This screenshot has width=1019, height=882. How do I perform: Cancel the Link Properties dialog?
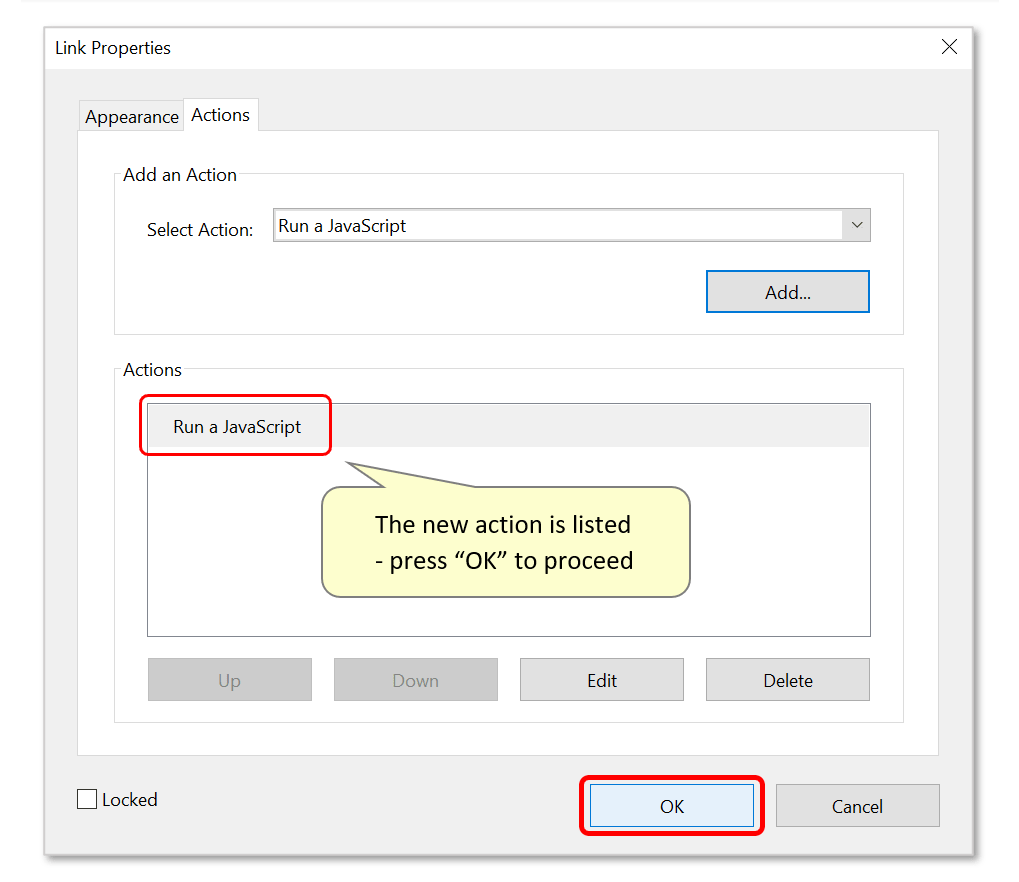tap(857, 805)
